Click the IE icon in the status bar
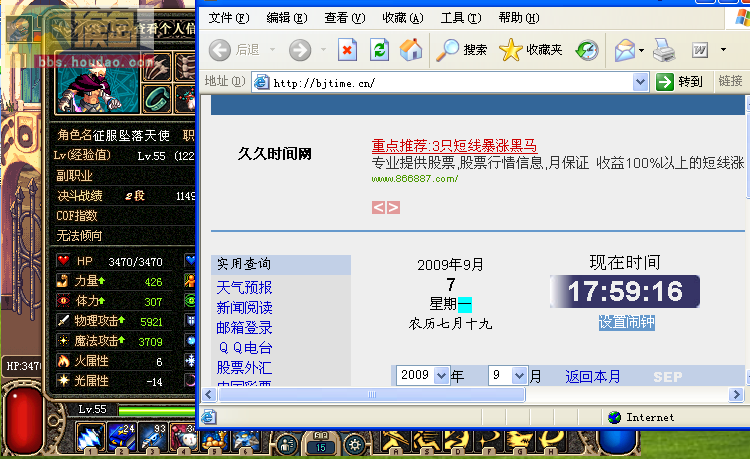 point(209,417)
